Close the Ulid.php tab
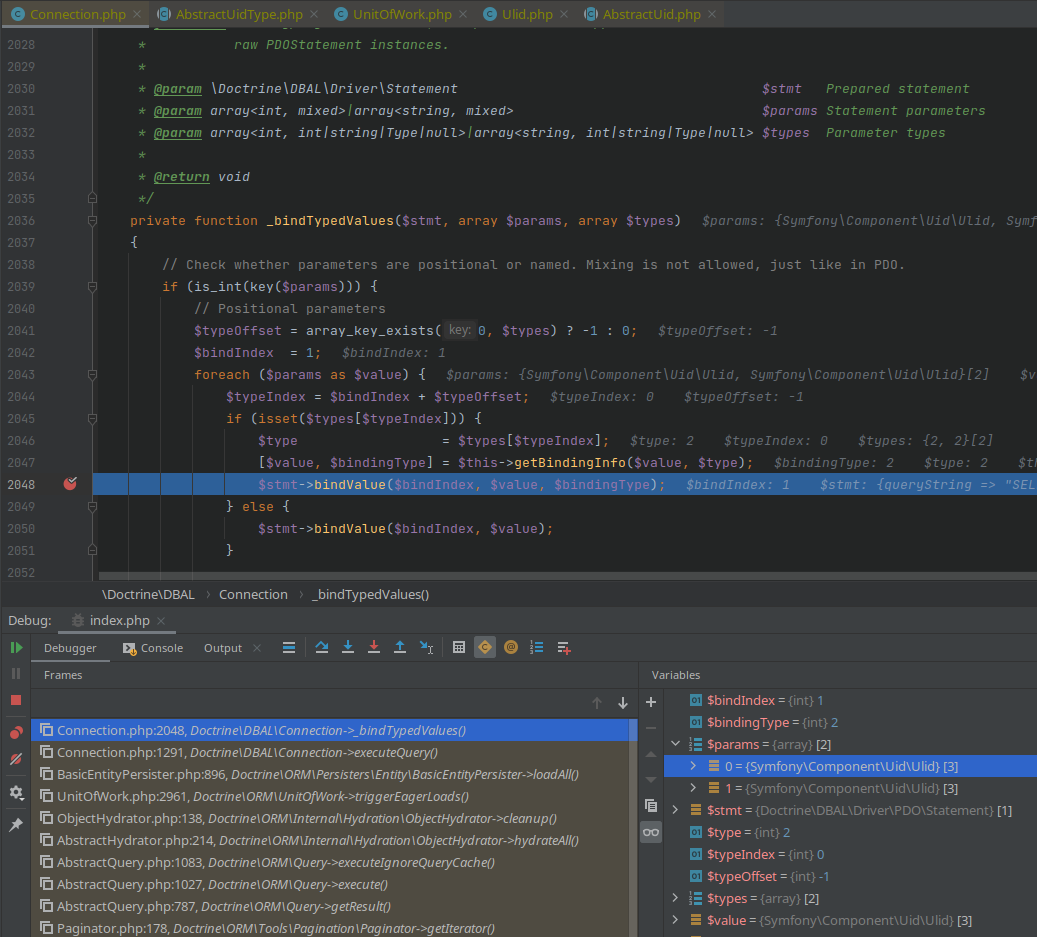1037x937 pixels. (x=563, y=14)
